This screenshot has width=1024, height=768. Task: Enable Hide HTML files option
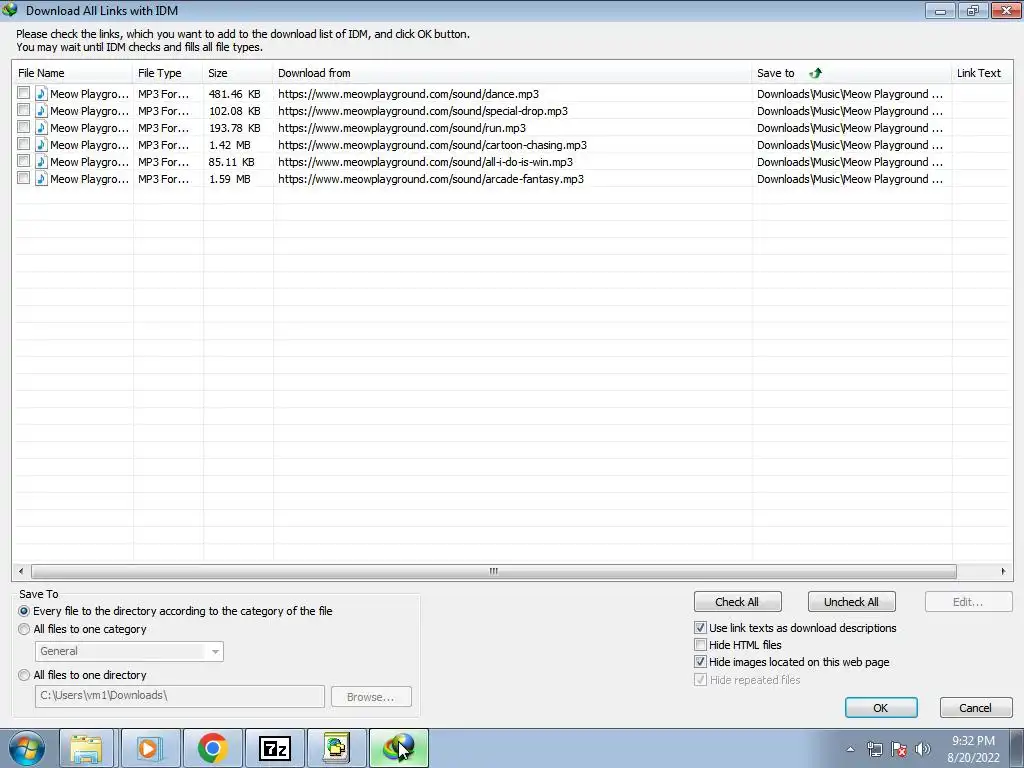coord(700,645)
